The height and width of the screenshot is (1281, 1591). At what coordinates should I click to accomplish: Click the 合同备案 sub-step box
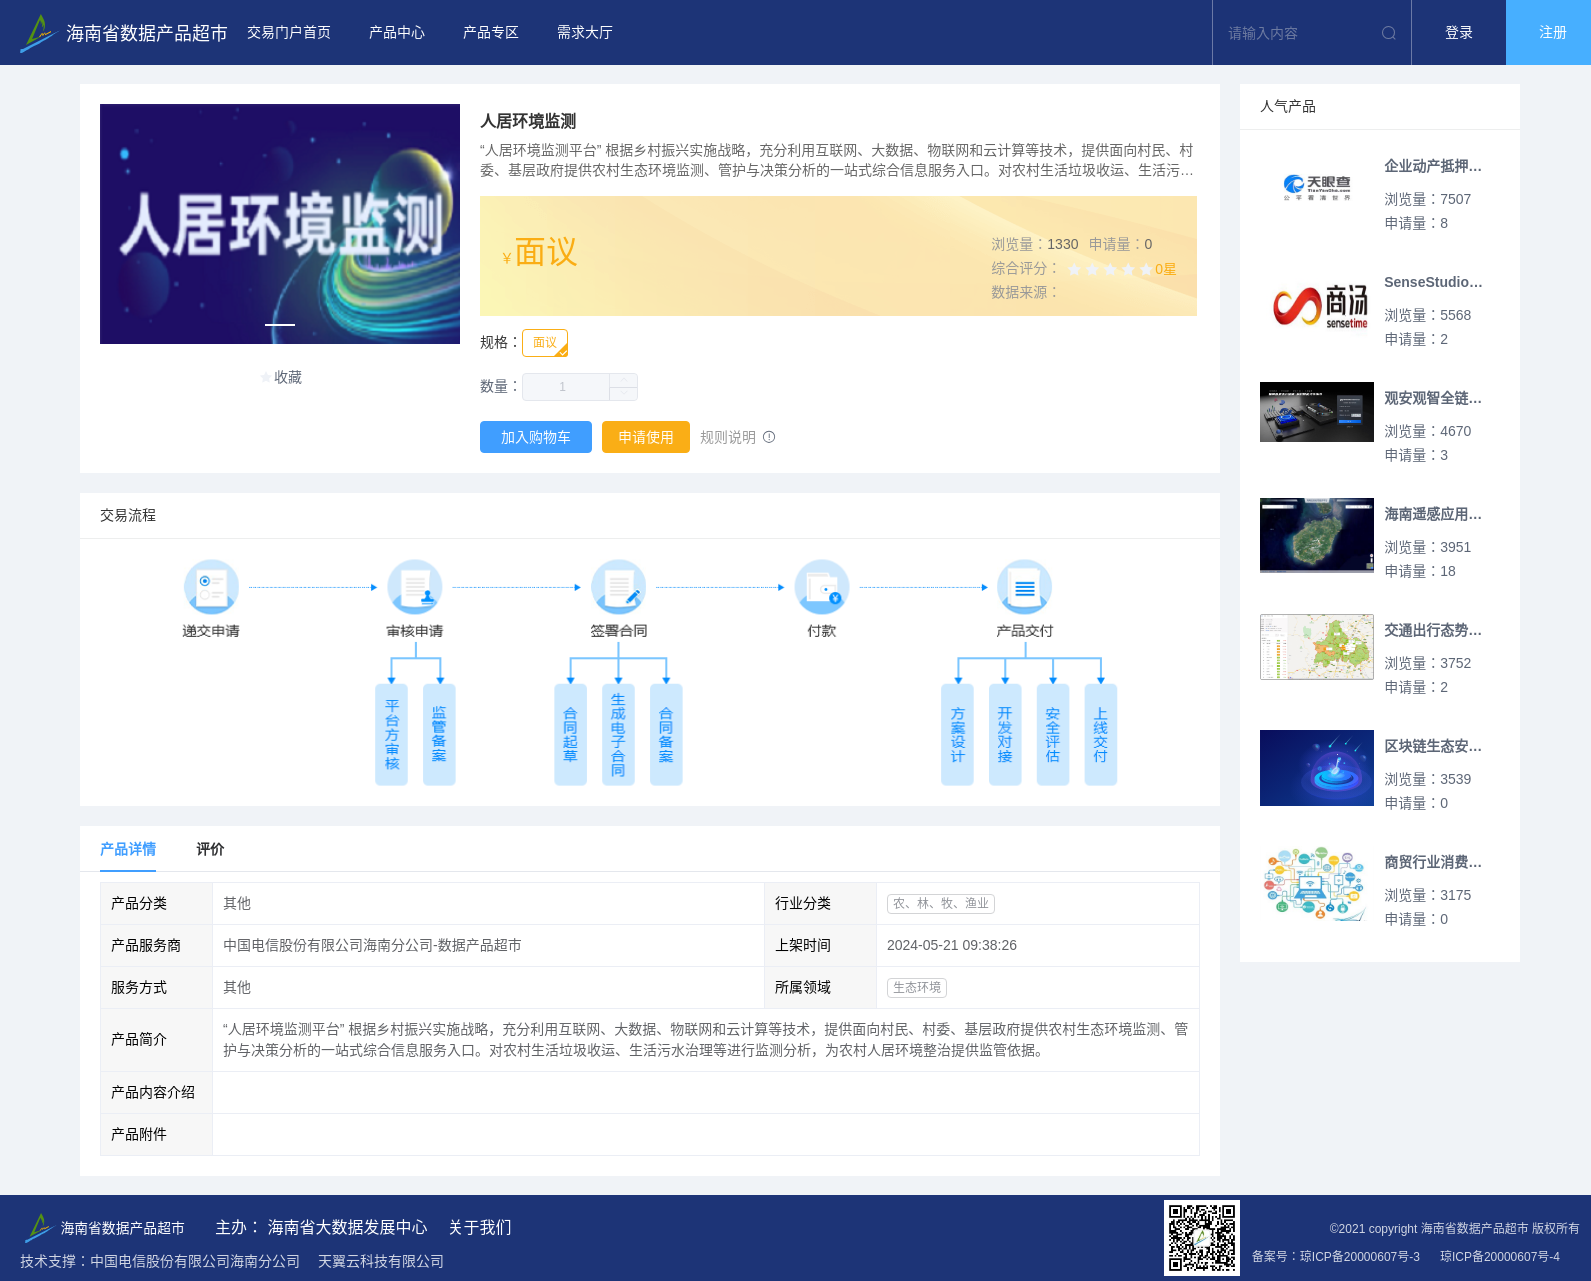click(x=666, y=735)
